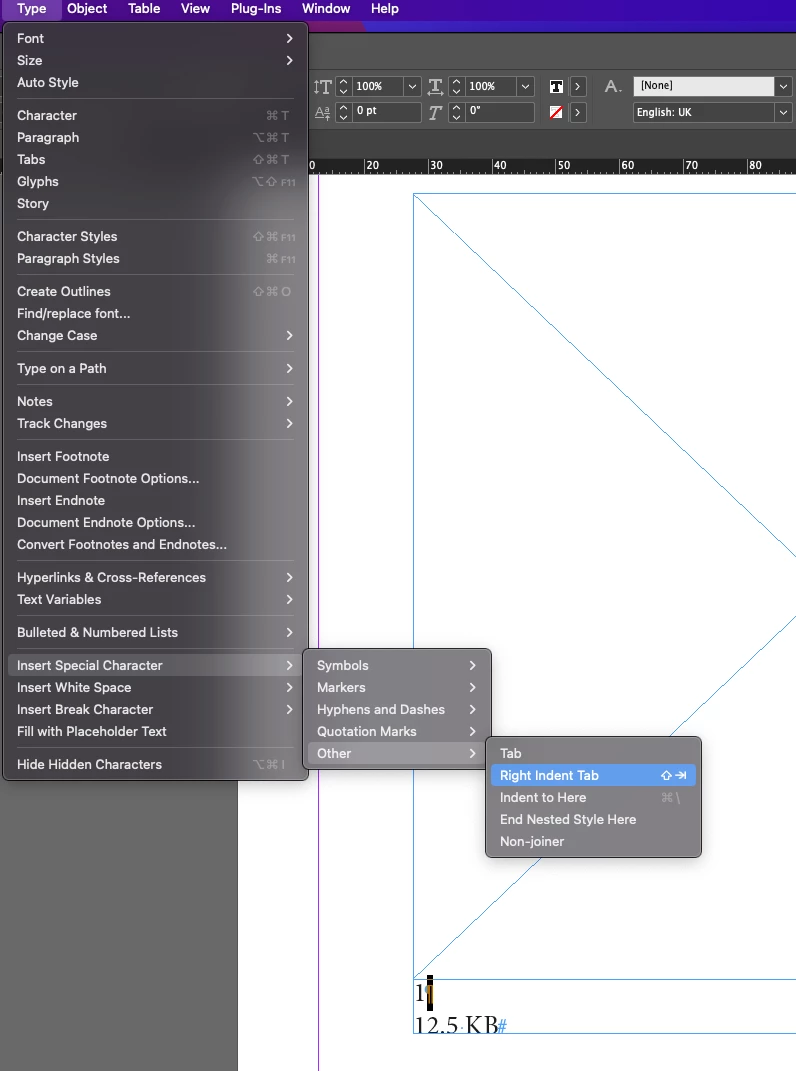Click the vertical scale icon

(322, 87)
